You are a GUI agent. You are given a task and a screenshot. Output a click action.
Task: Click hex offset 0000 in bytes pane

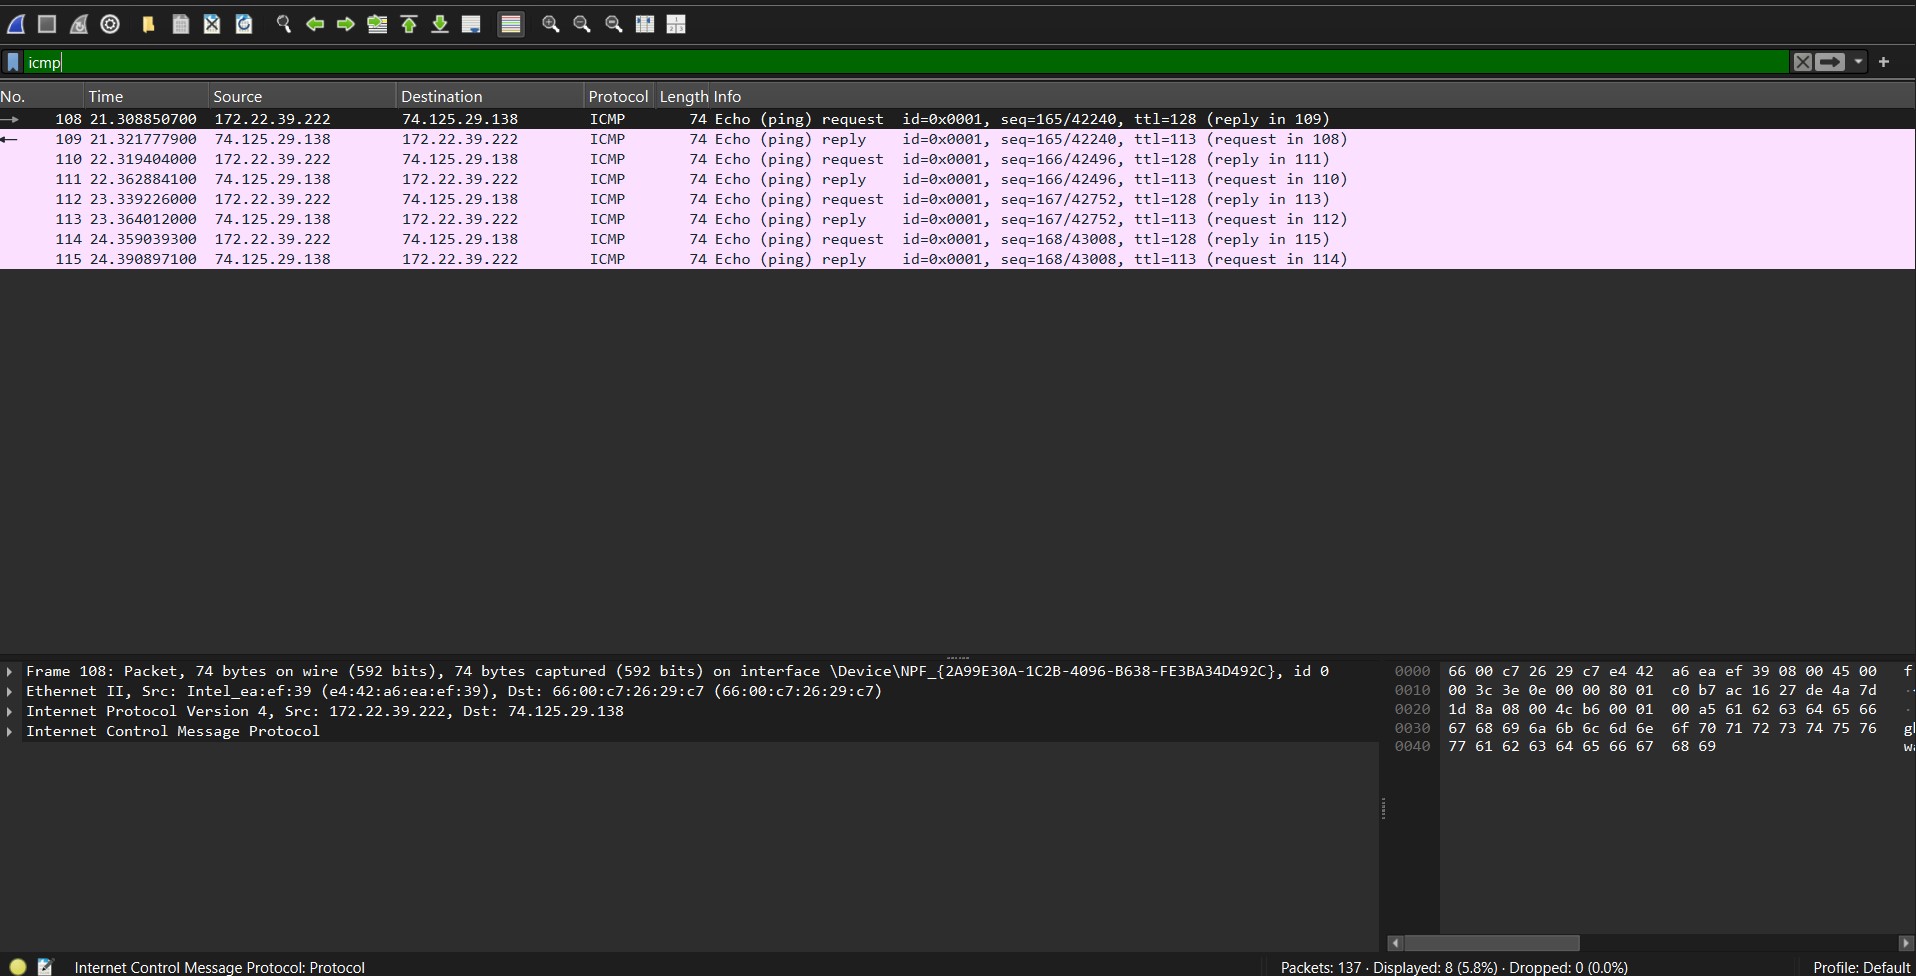click(1412, 671)
